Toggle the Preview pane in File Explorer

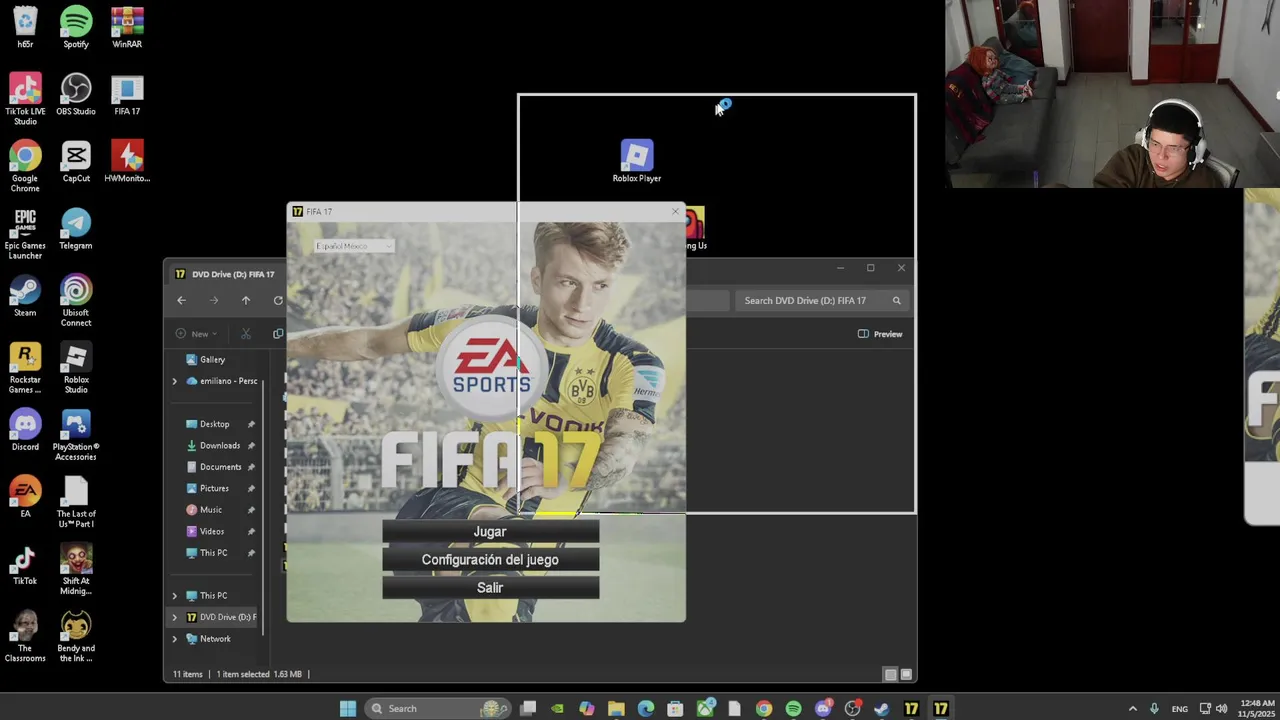click(880, 334)
